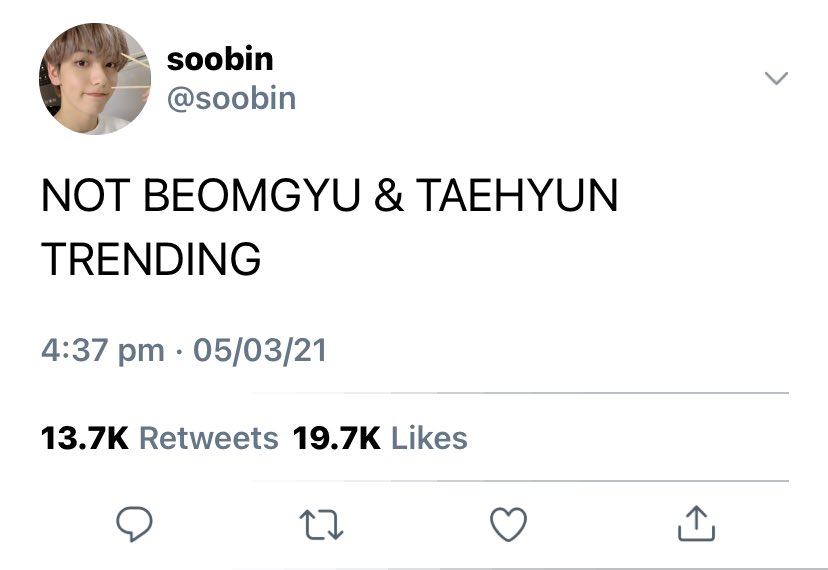Click the 05/03/21 date

[x=260, y=350]
